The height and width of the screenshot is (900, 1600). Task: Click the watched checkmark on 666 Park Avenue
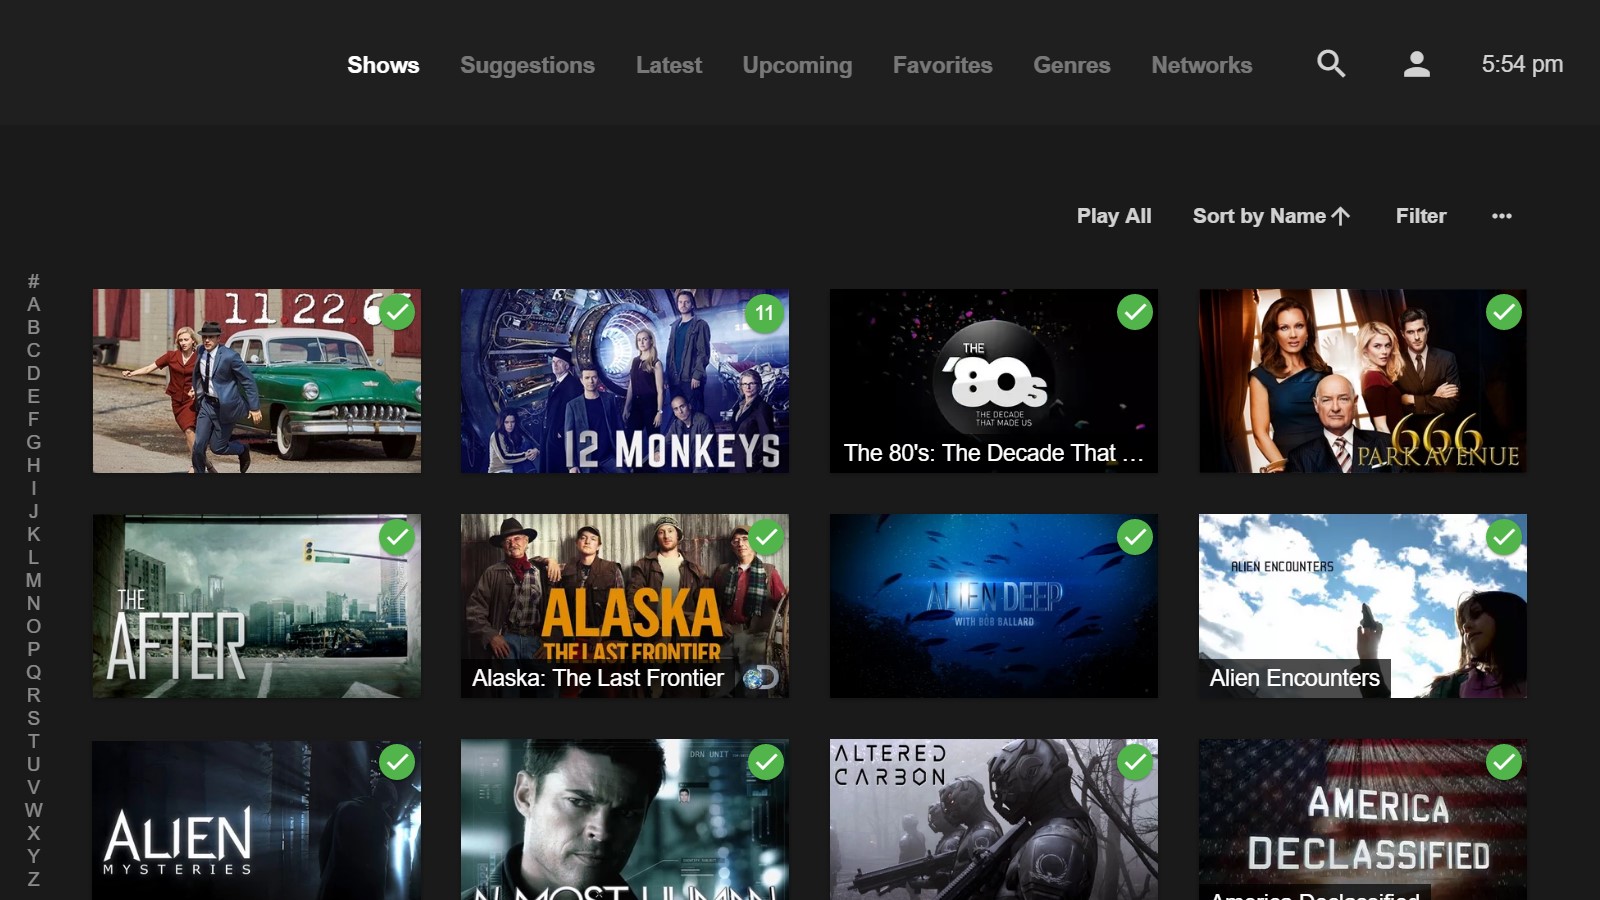tap(1504, 312)
